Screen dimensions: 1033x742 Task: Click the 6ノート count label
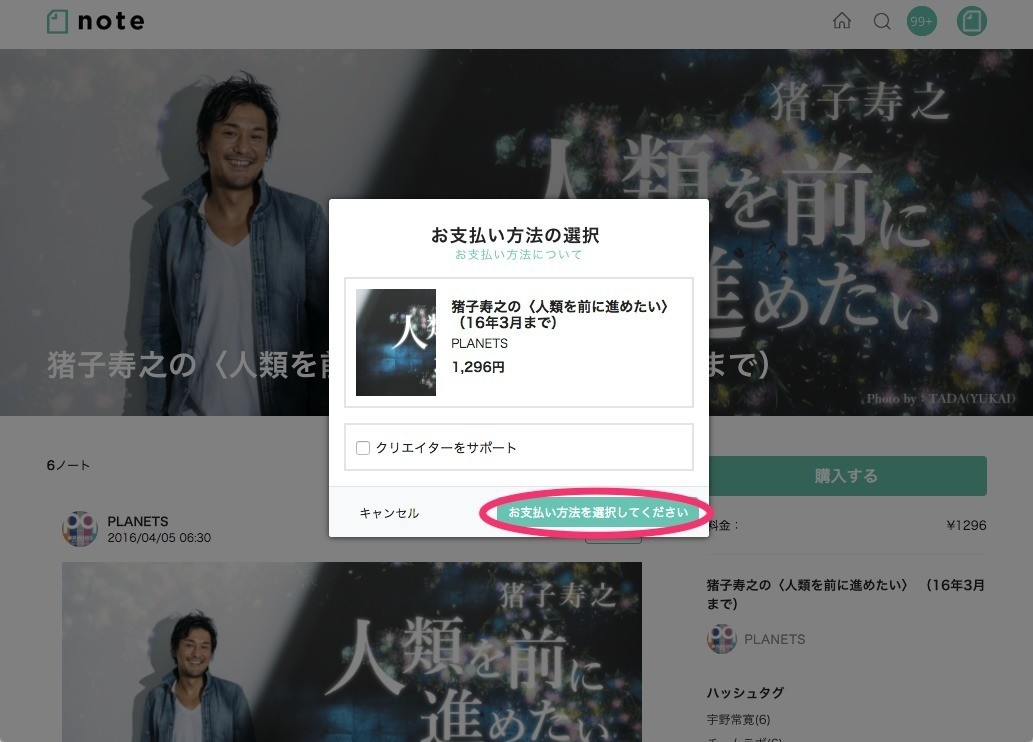pos(69,465)
